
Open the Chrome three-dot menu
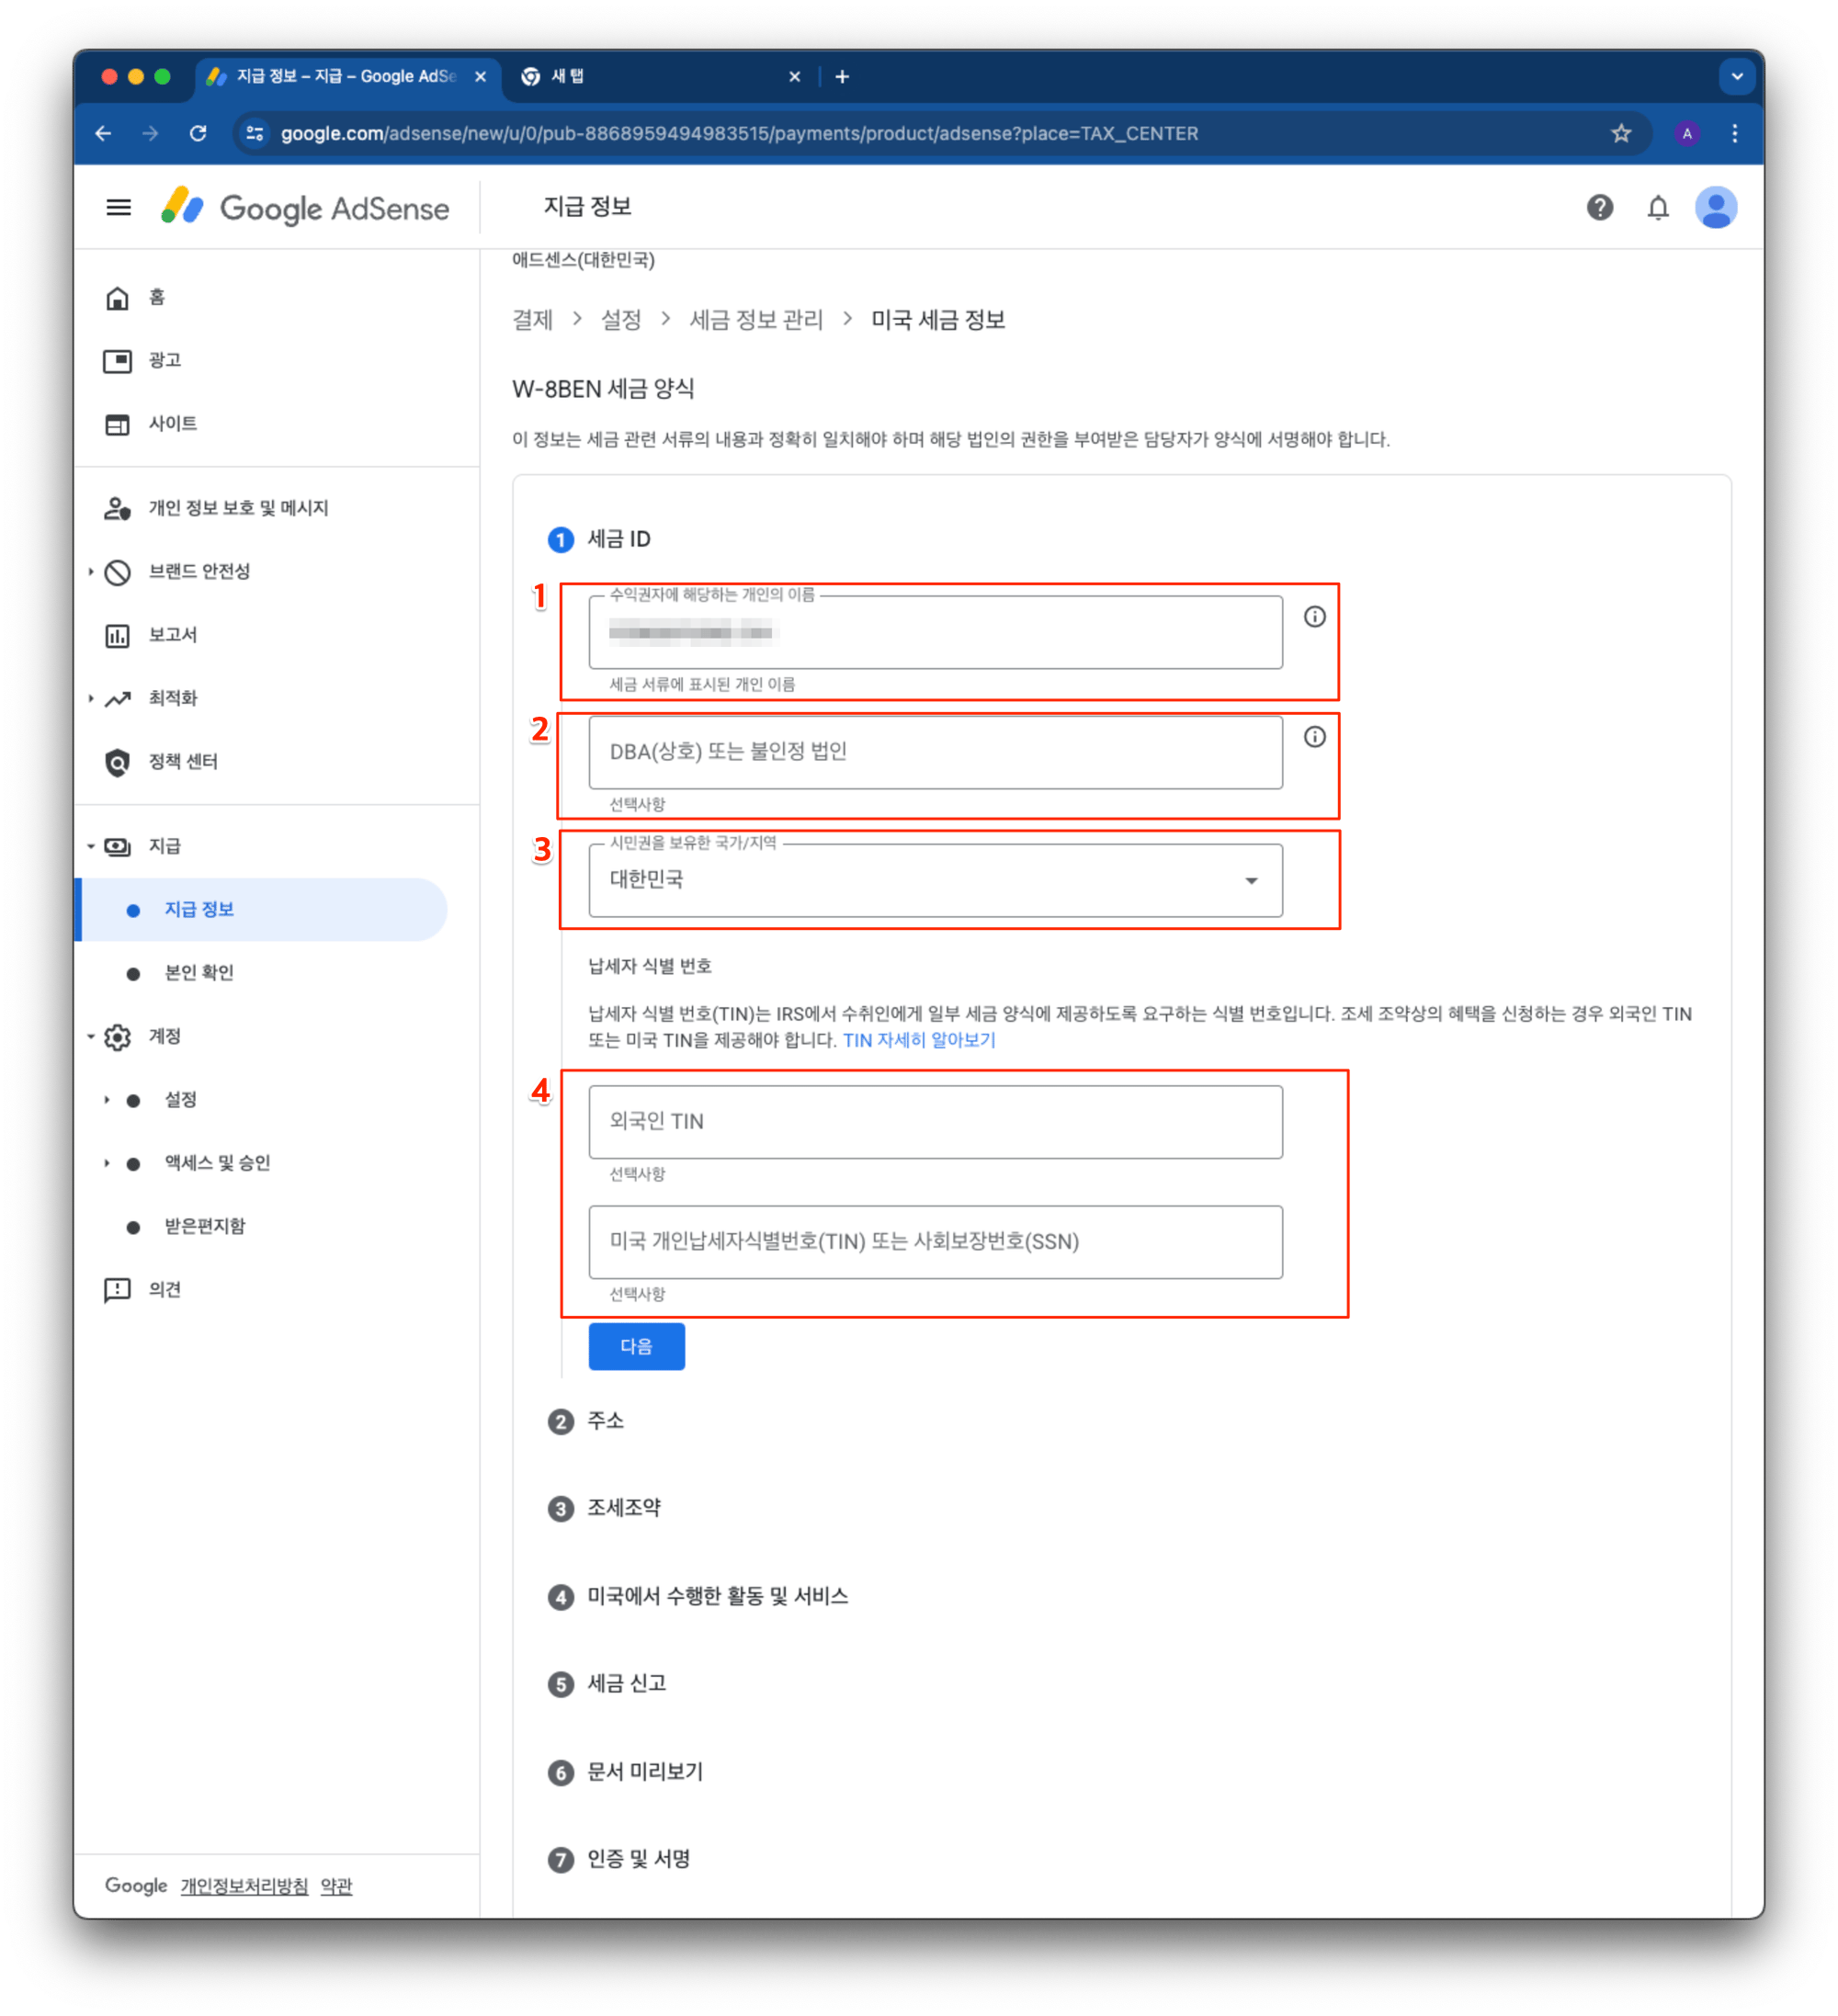tap(1734, 133)
